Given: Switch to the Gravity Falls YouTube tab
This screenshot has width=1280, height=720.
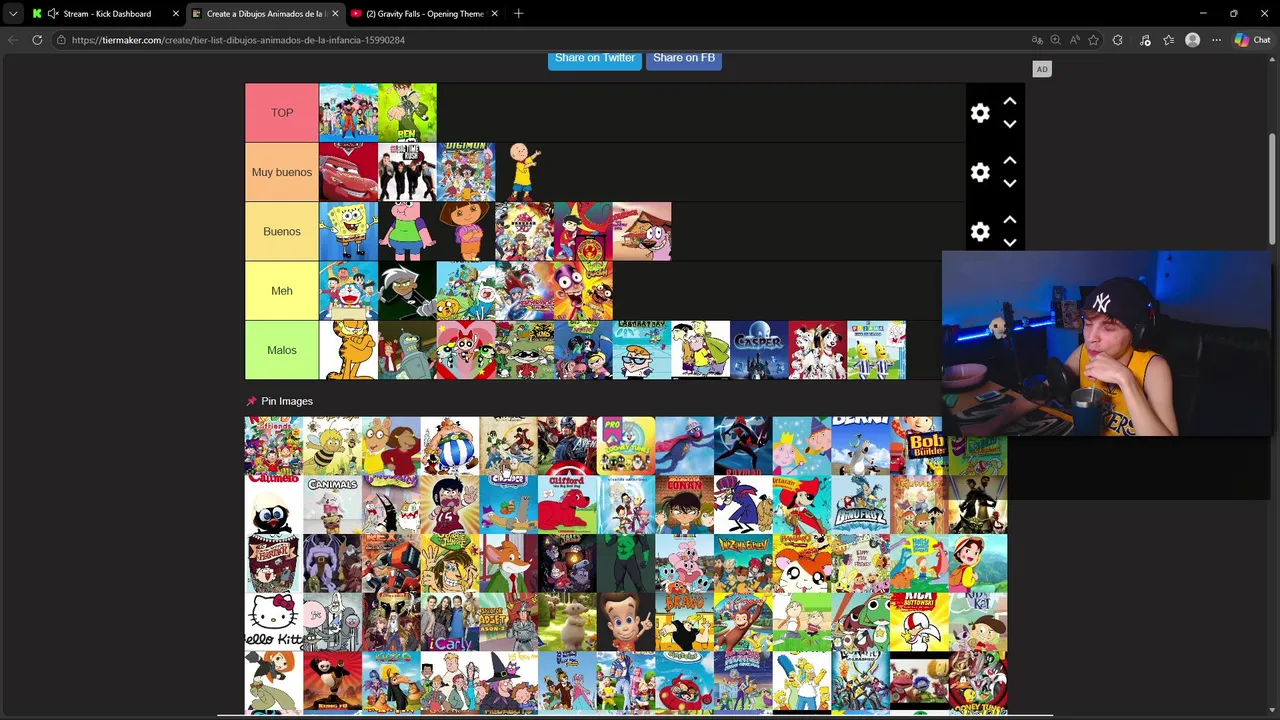Looking at the screenshot, I should (425, 14).
